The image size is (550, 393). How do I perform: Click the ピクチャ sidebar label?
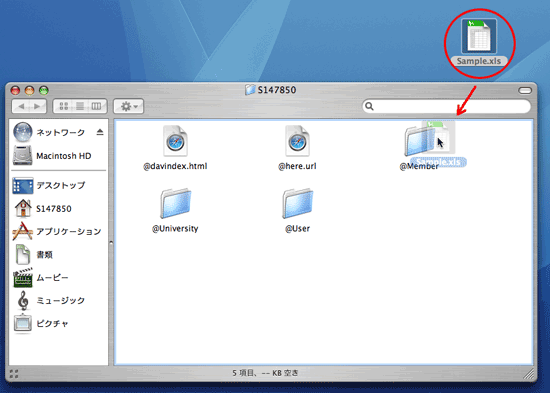(x=52, y=323)
